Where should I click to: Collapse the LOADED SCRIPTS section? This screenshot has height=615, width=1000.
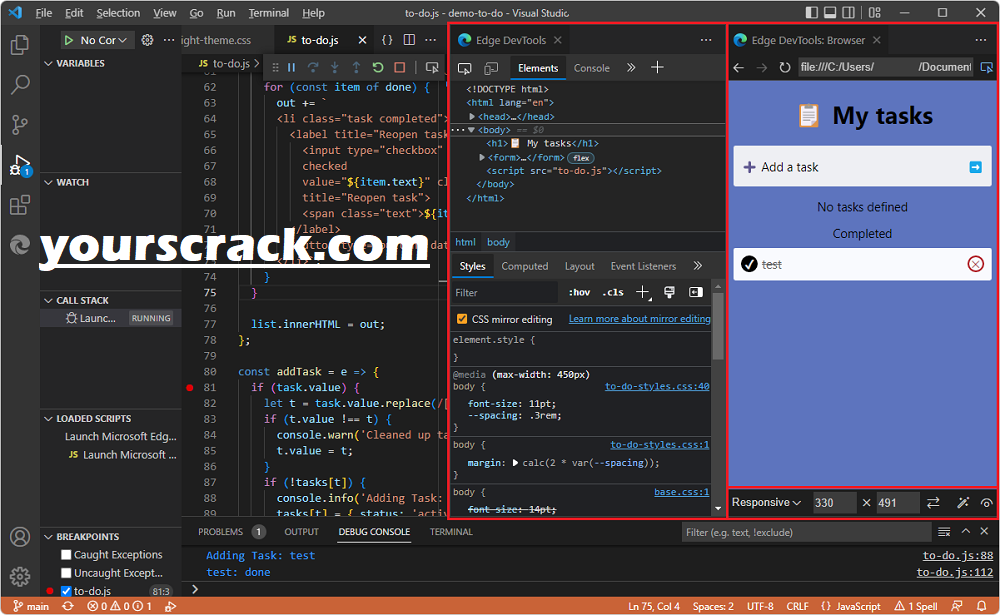48,419
